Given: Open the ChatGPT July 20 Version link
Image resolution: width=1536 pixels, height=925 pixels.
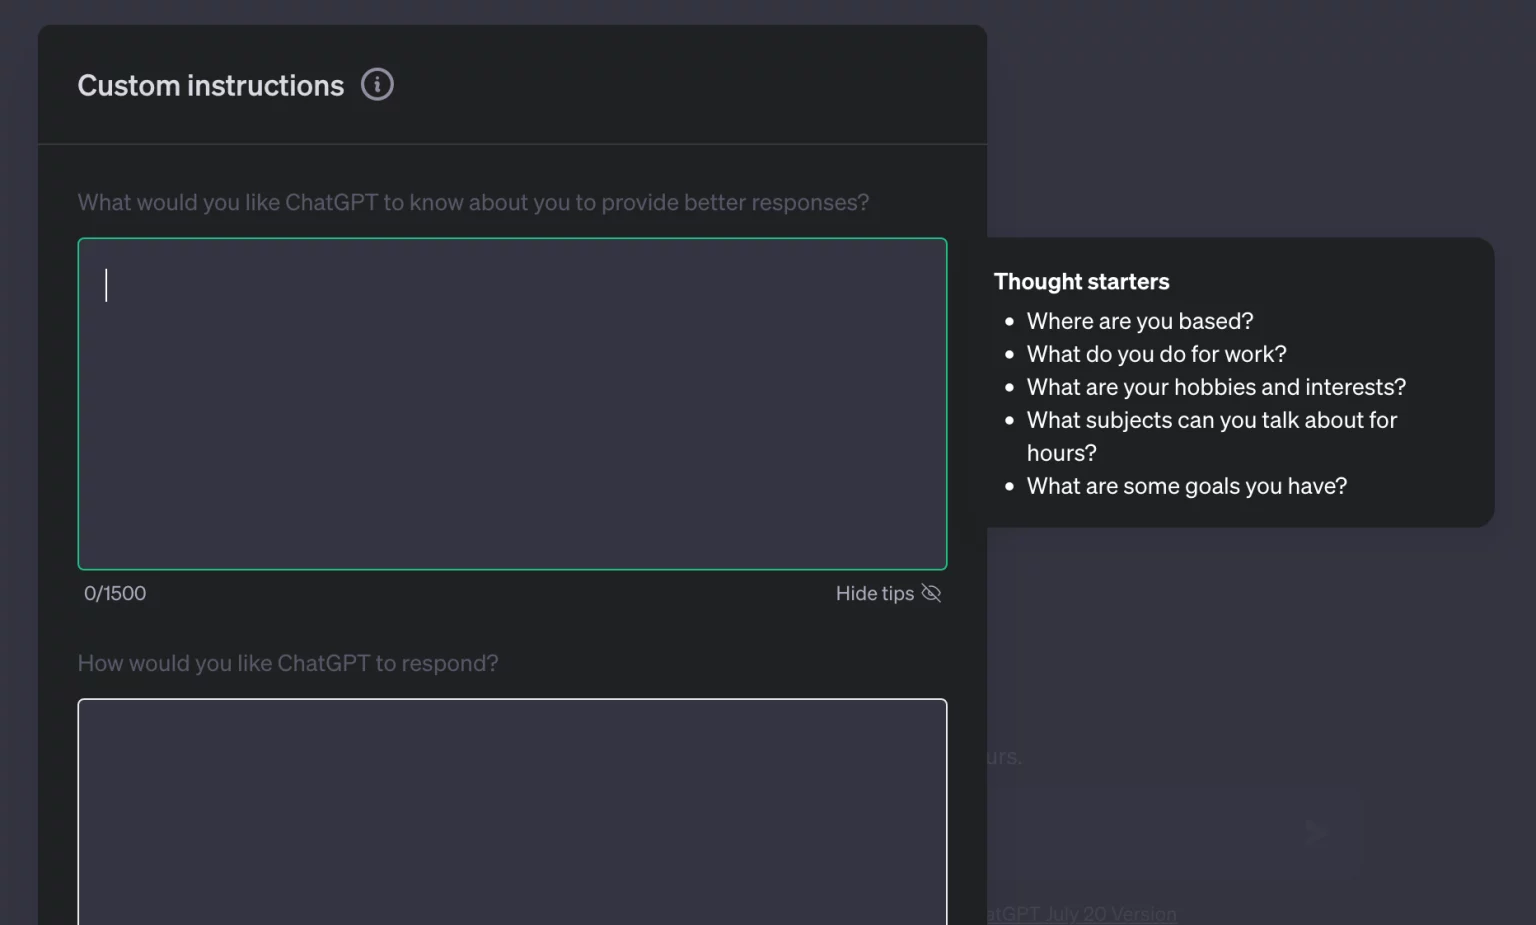Looking at the screenshot, I should [x=1081, y=914].
